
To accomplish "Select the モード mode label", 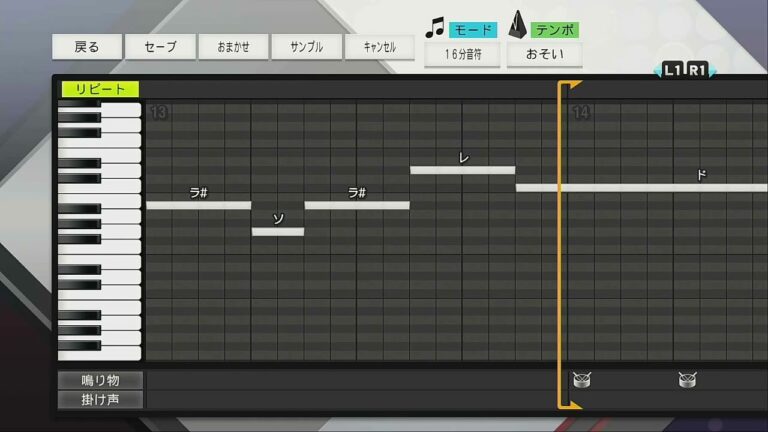I will pyautogui.click(x=472, y=30).
